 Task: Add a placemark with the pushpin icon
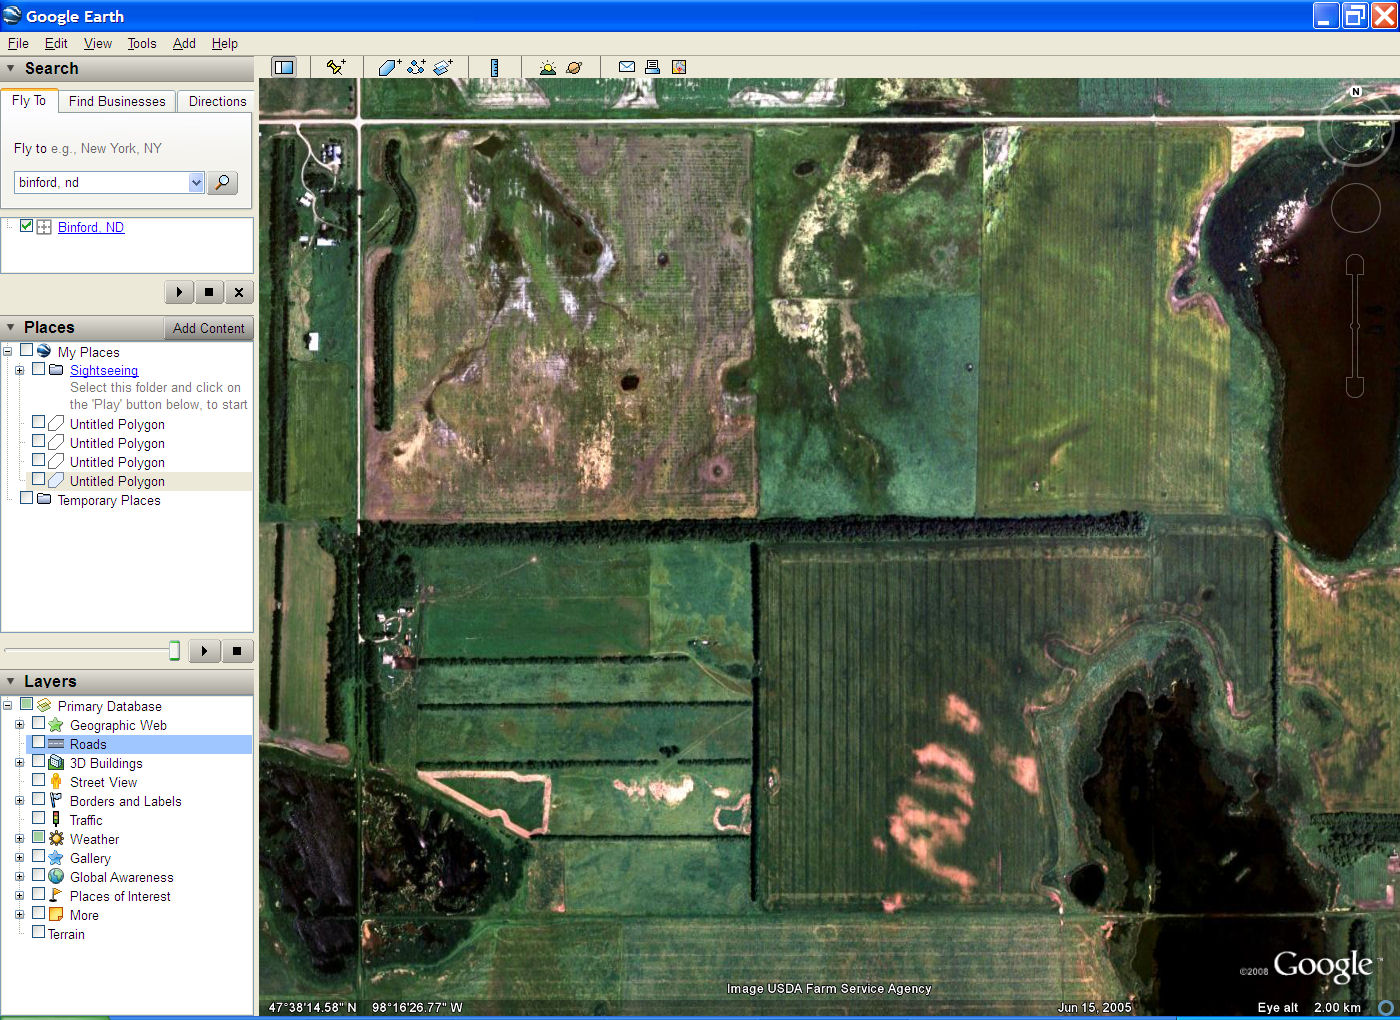tap(336, 67)
